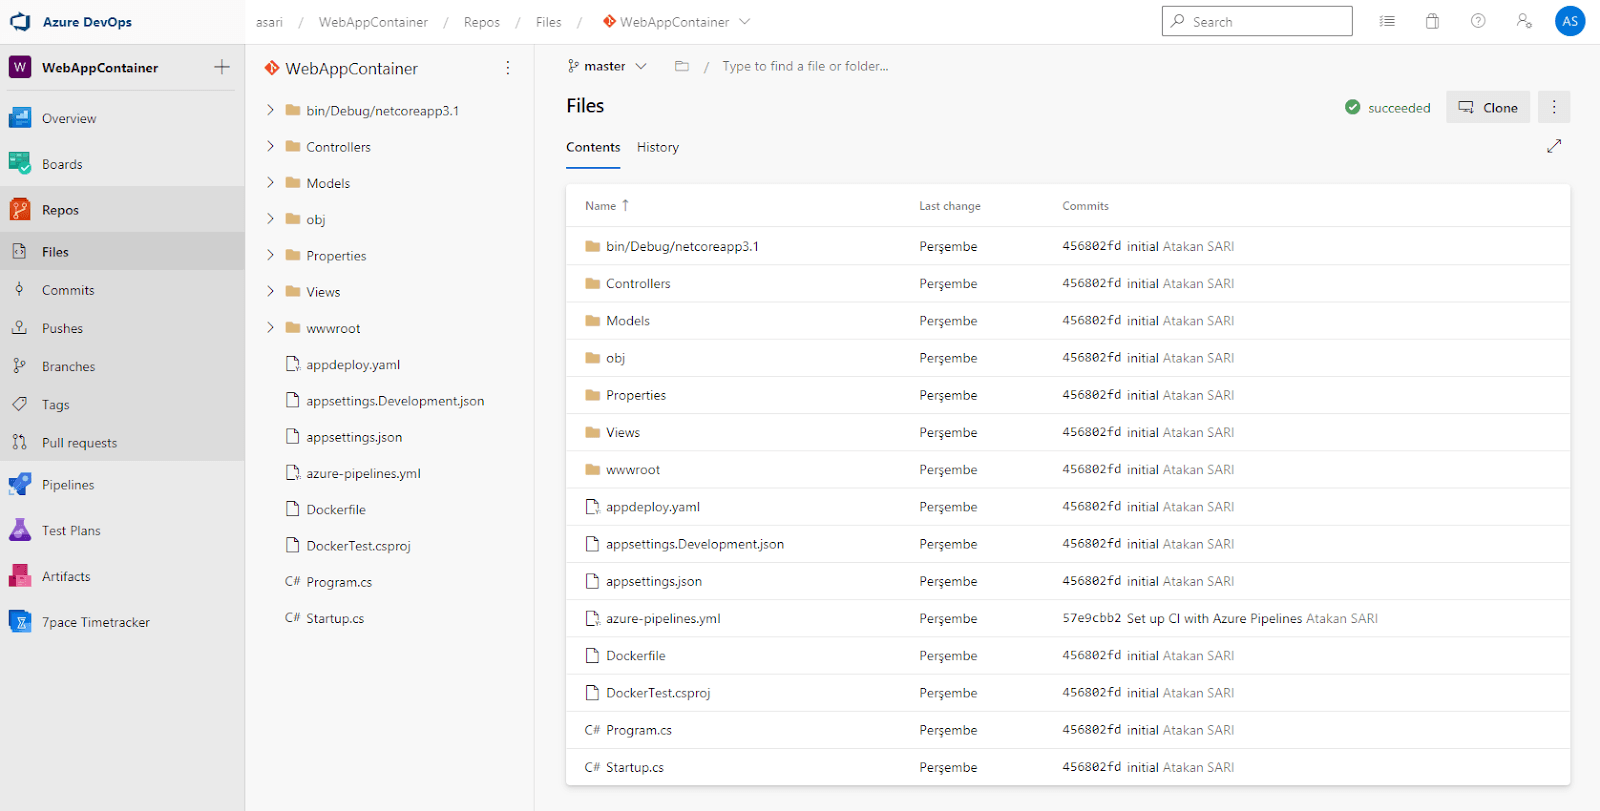Click the Azure DevOps logo icon

[x=20, y=21]
